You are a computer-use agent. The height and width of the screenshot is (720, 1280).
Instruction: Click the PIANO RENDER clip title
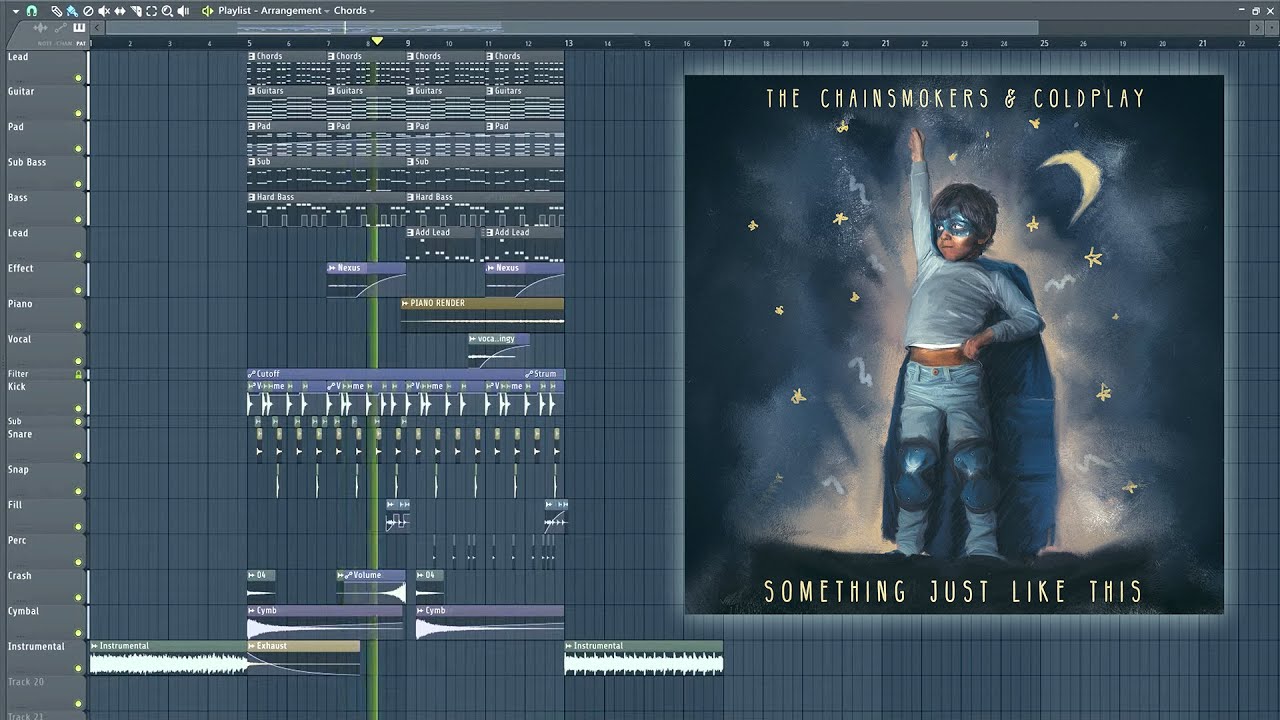437,303
